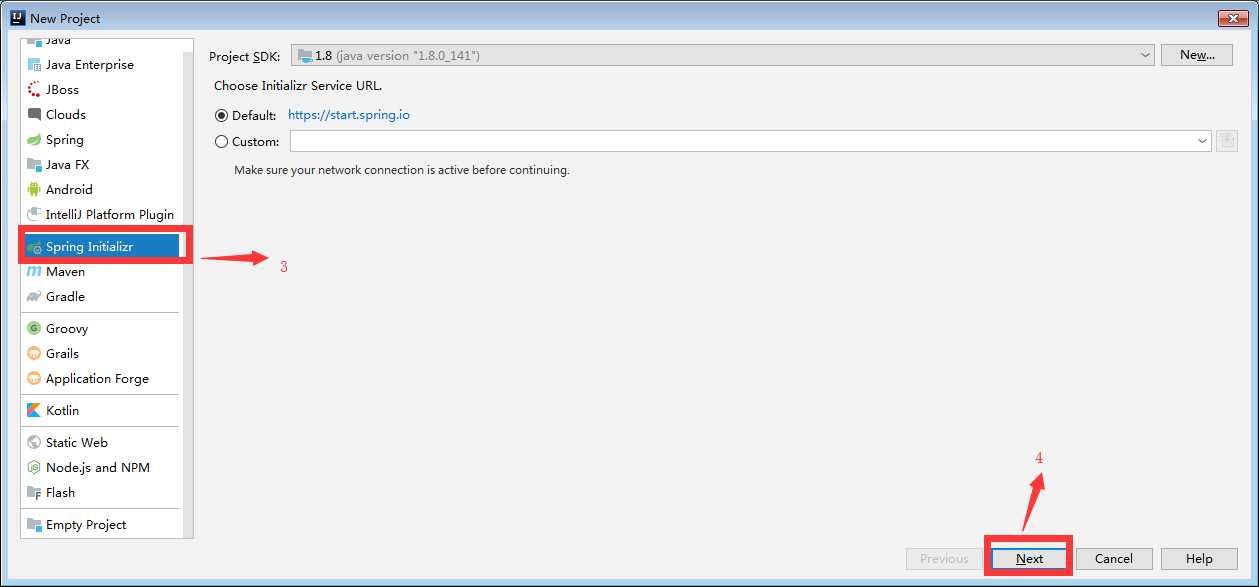Click the Clouds icon in project list
The image size is (1259, 587).
click(x=34, y=115)
